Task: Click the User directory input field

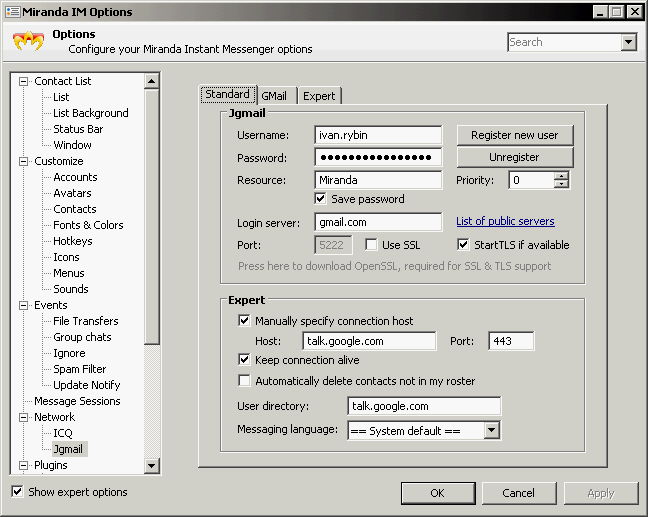Action: tap(424, 406)
